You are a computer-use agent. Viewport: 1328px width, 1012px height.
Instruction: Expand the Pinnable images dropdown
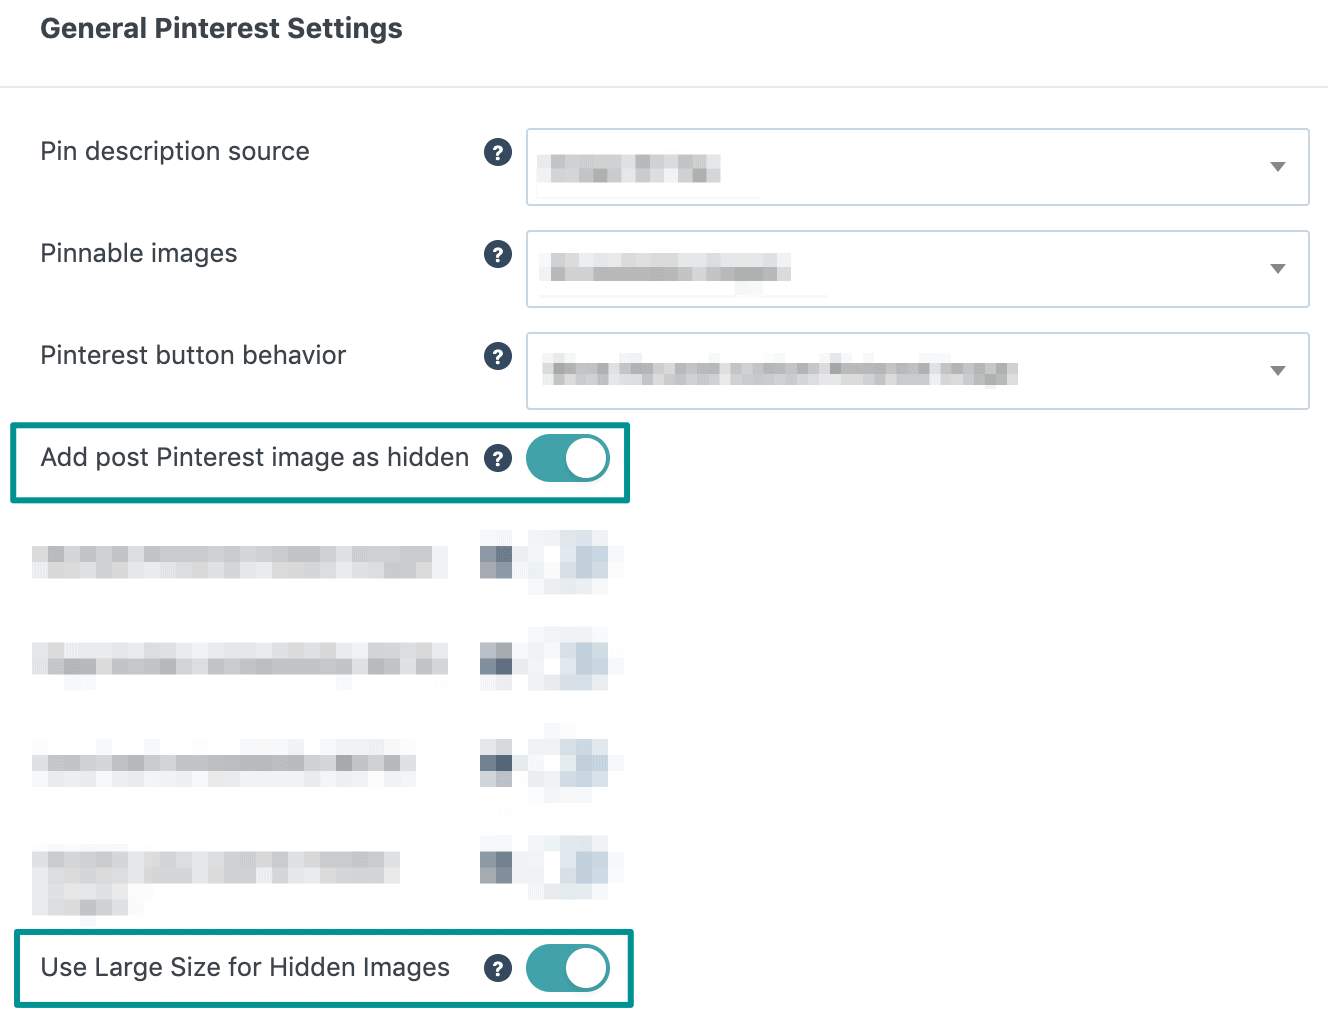click(917, 269)
